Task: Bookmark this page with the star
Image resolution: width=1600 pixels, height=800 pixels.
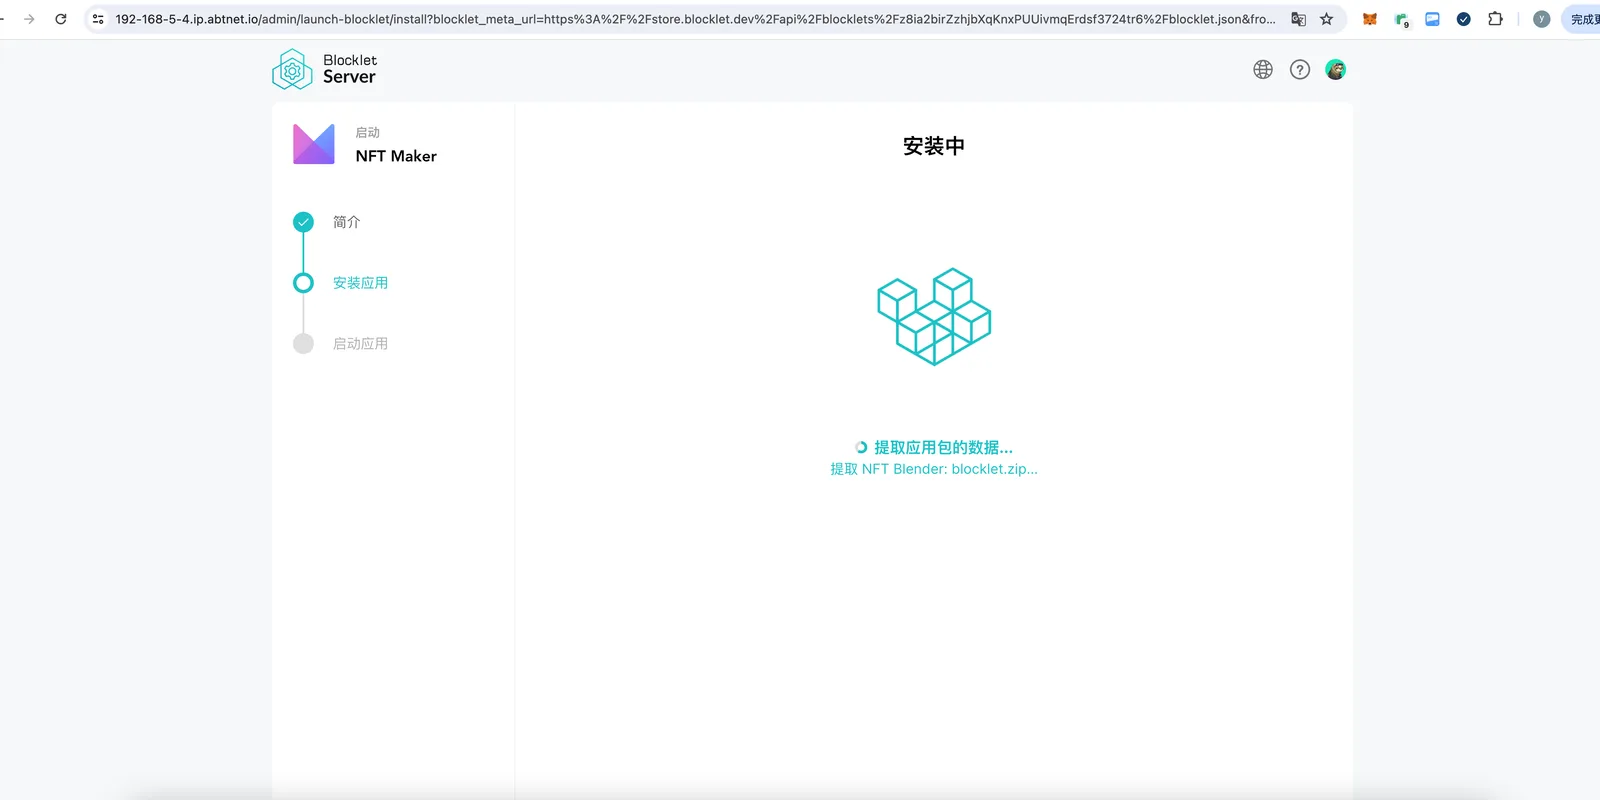Action: coord(1327,19)
